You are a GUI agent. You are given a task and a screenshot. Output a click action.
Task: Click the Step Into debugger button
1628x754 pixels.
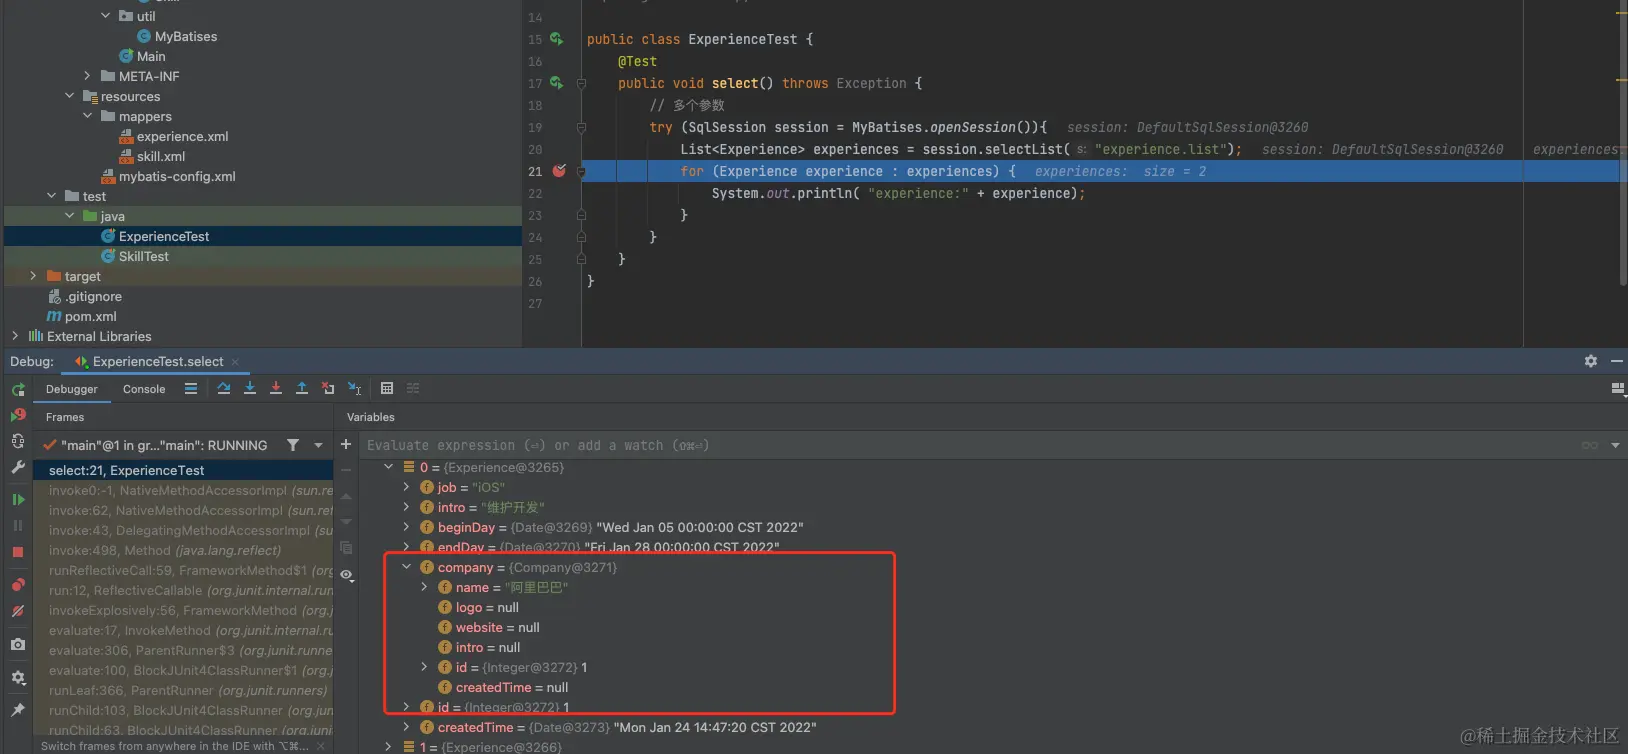[x=250, y=388]
